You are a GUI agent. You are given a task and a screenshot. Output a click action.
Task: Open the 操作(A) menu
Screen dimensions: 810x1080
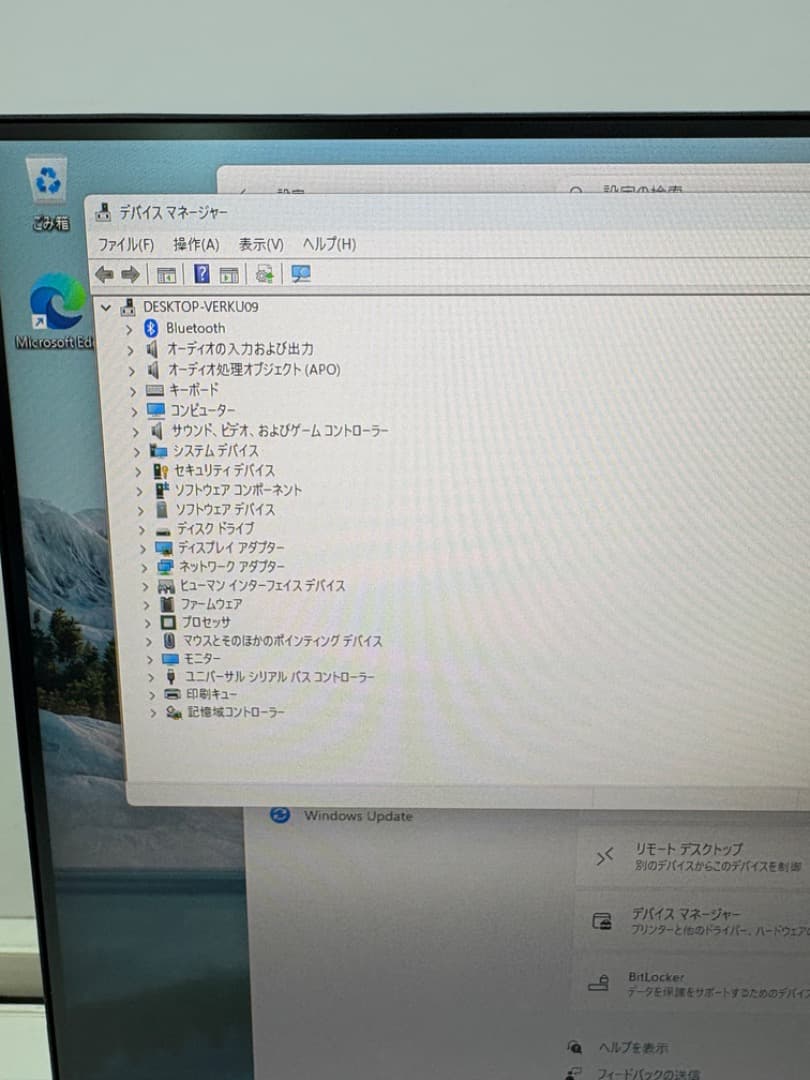pyautogui.click(x=195, y=244)
